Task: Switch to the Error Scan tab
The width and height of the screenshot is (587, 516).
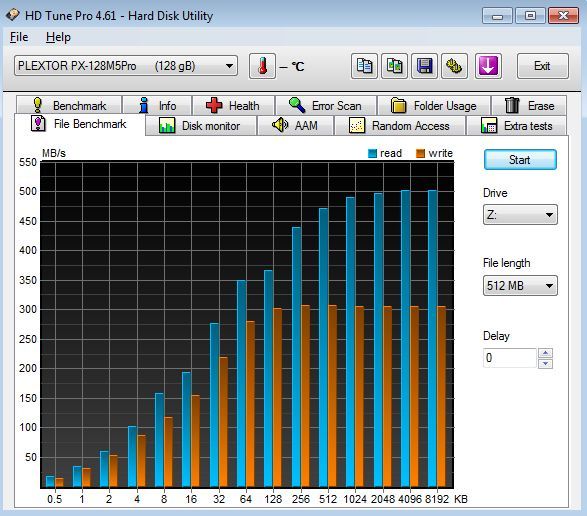Action: pyautogui.click(x=326, y=106)
